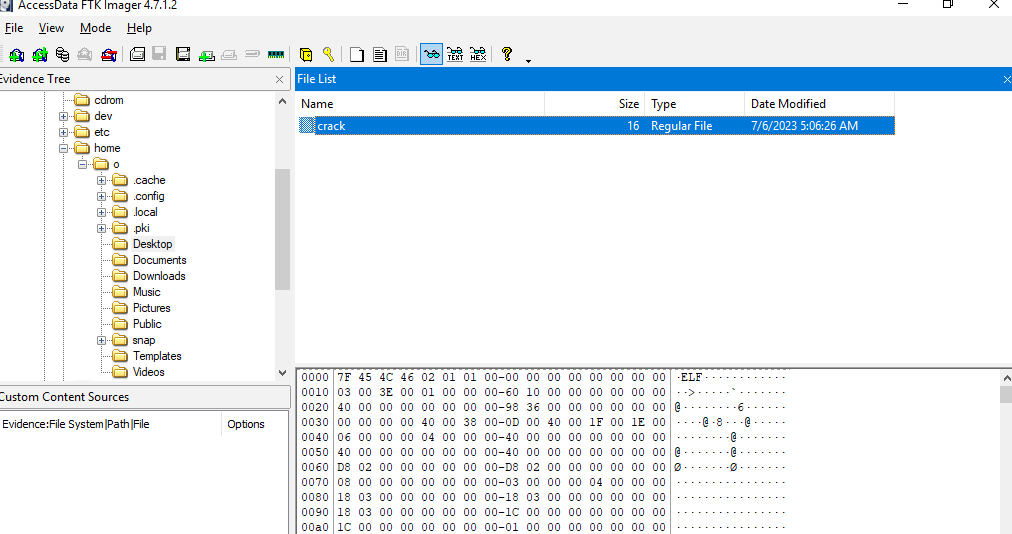
Task: Click Add to Custom Content Image icon
Action: coord(207,55)
